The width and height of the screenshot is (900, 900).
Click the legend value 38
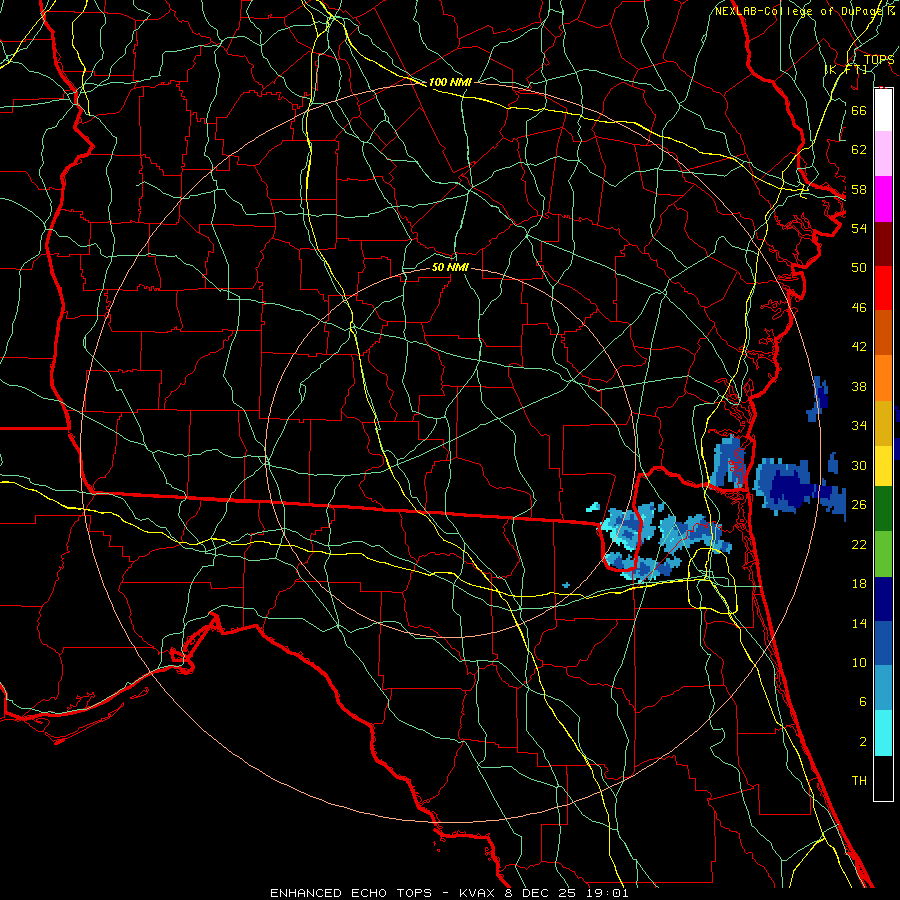point(859,386)
